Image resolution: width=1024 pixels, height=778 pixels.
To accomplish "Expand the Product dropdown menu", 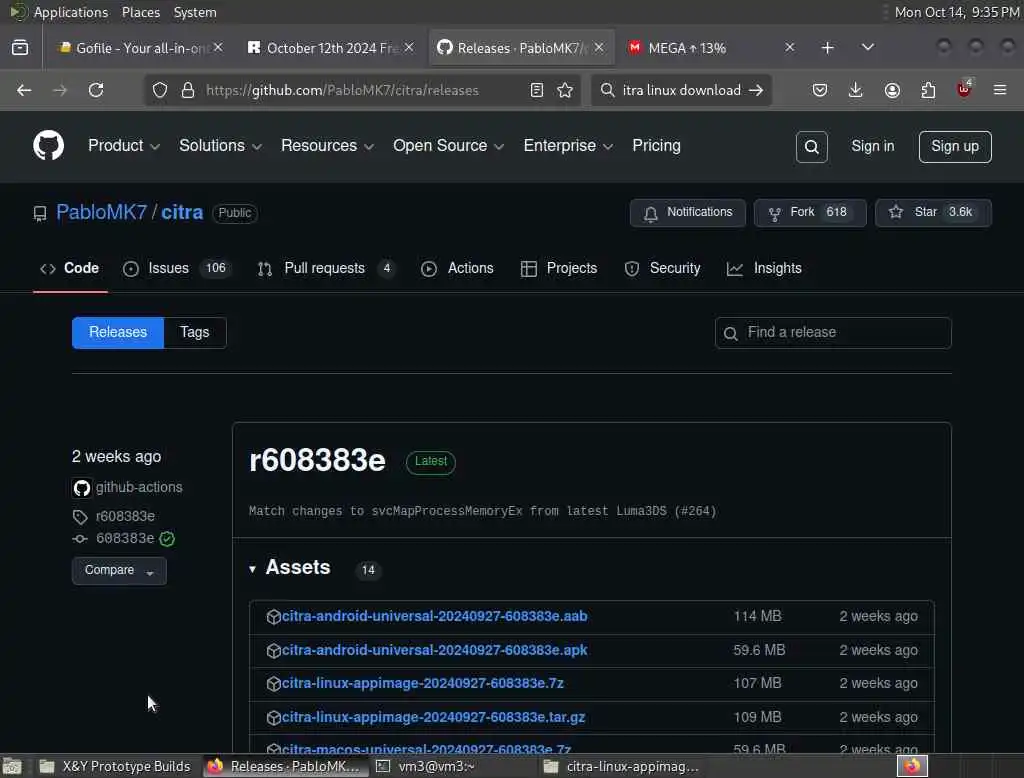I will 123,146.
